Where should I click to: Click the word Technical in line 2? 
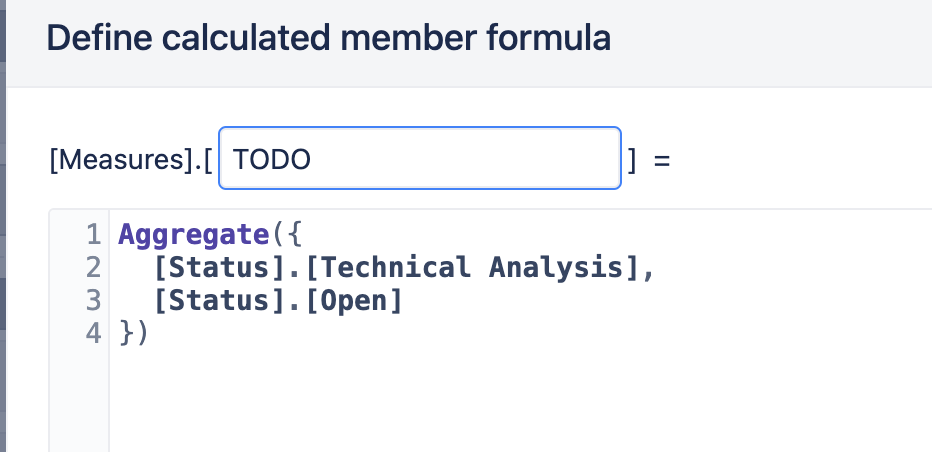395,268
